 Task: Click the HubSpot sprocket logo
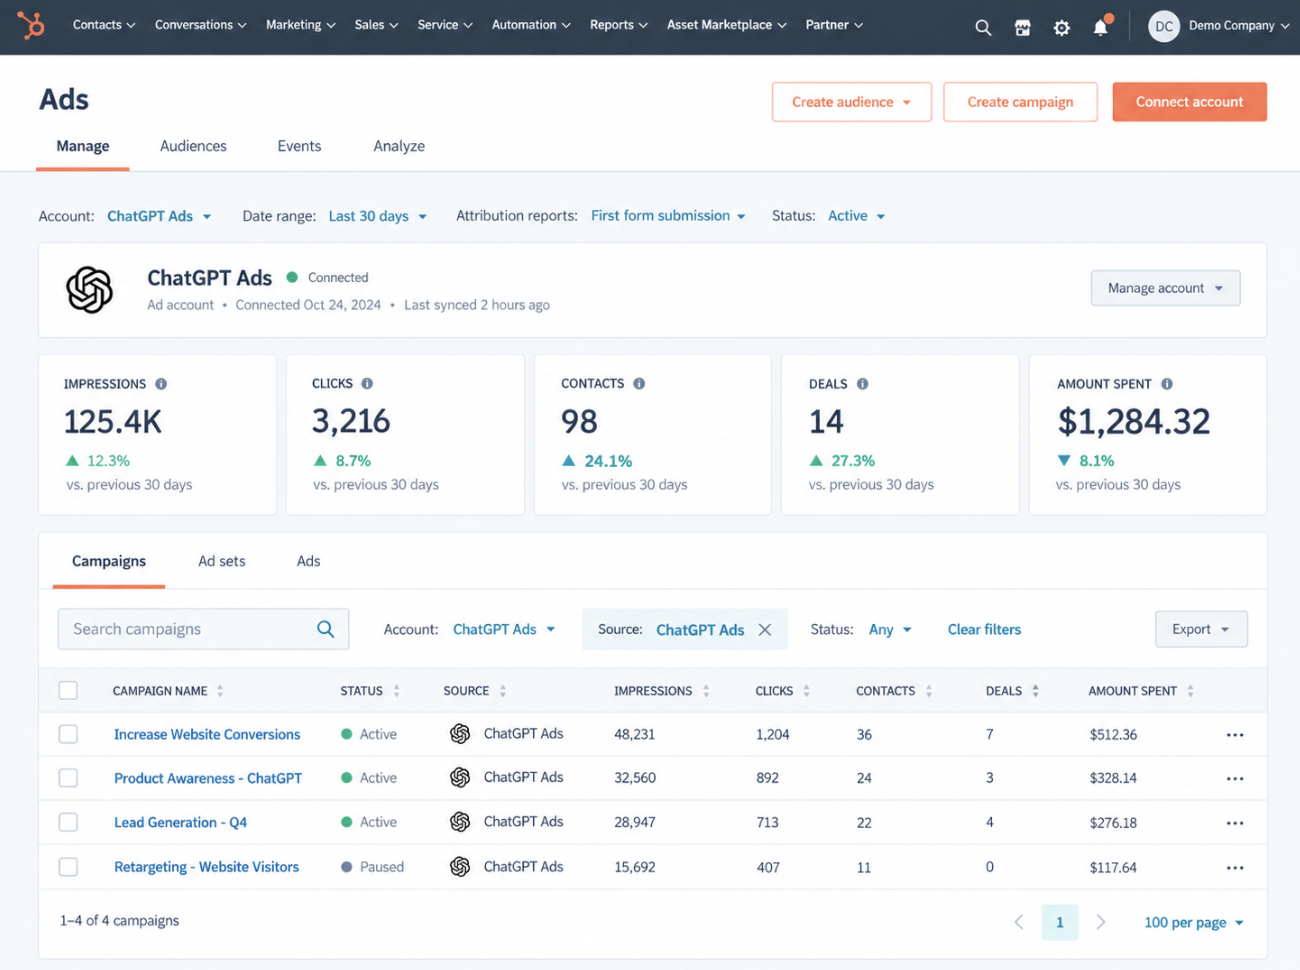31,25
